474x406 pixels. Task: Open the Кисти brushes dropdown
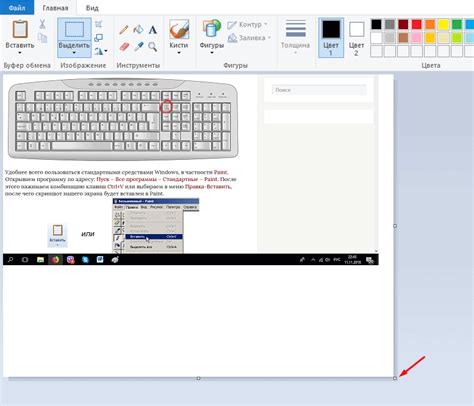tap(179, 53)
